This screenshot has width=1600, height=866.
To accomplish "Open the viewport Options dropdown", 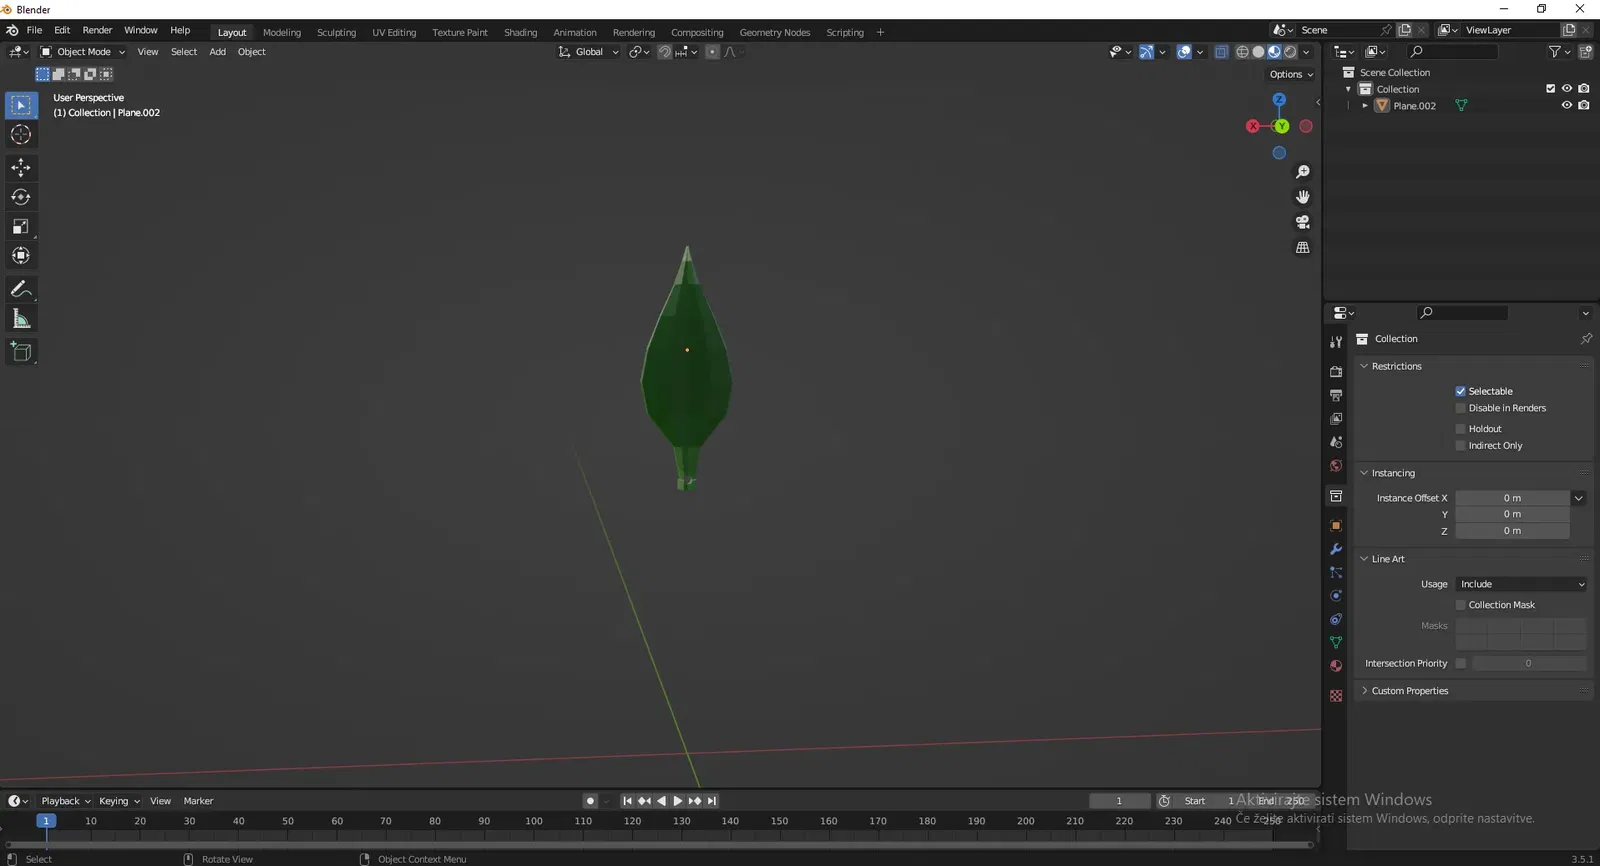I will [x=1291, y=74].
